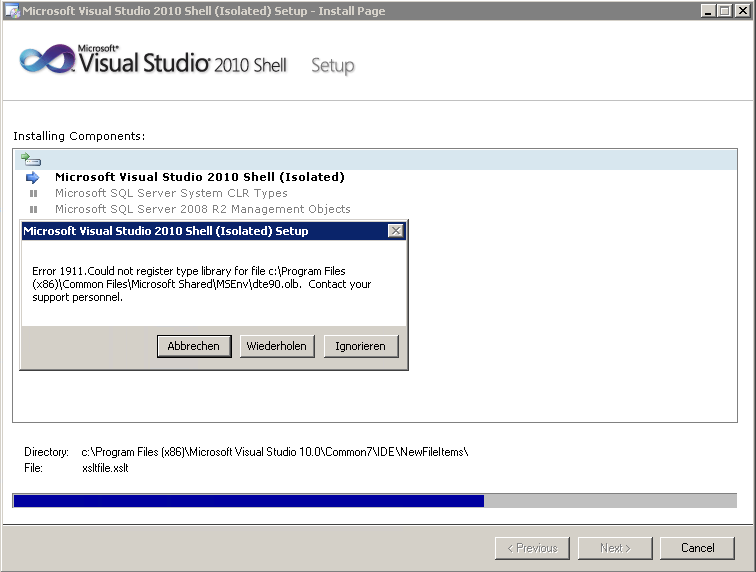Select Microsoft SQL Server System CLR Types row

[171, 193]
